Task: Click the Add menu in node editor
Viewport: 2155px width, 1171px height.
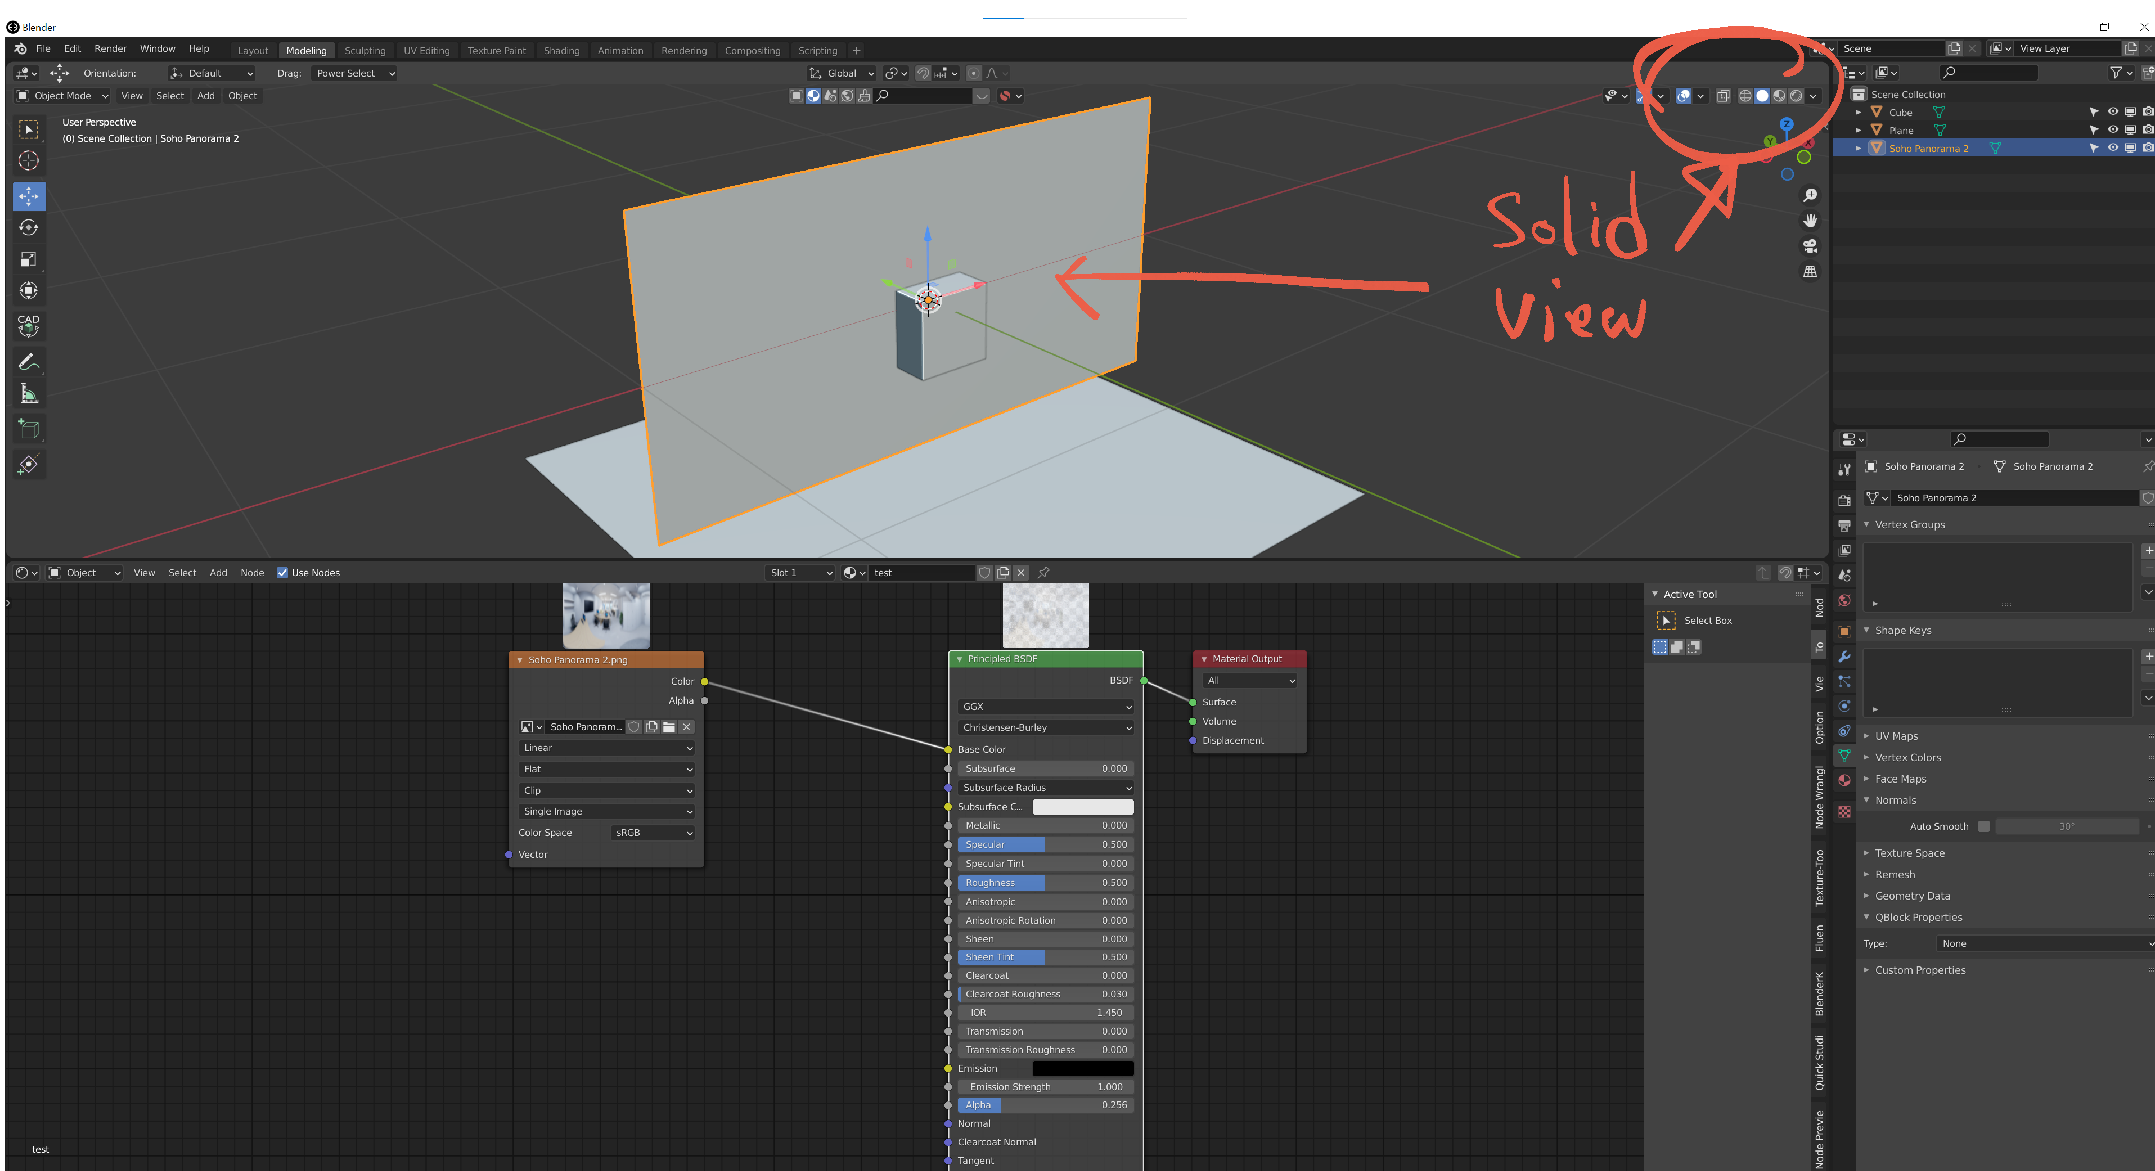Action: coord(218,573)
